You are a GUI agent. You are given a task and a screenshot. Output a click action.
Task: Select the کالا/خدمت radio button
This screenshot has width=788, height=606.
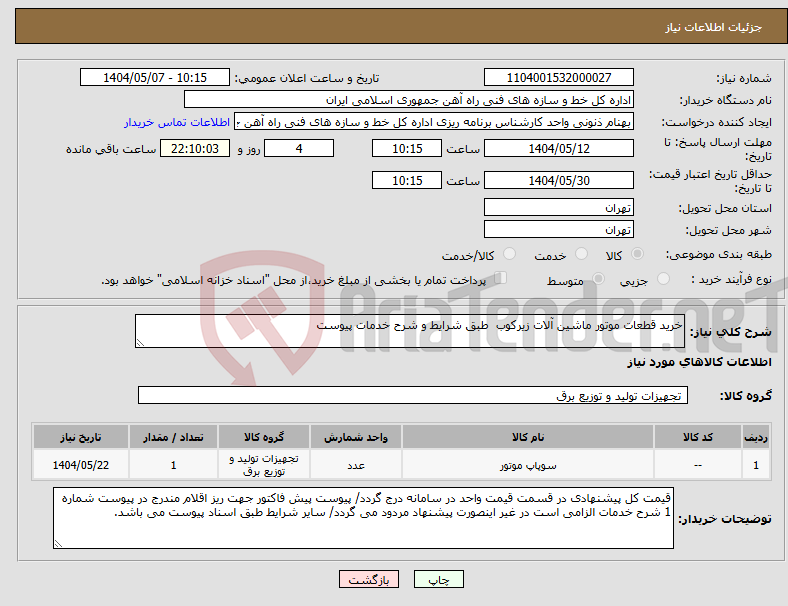[509, 254]
